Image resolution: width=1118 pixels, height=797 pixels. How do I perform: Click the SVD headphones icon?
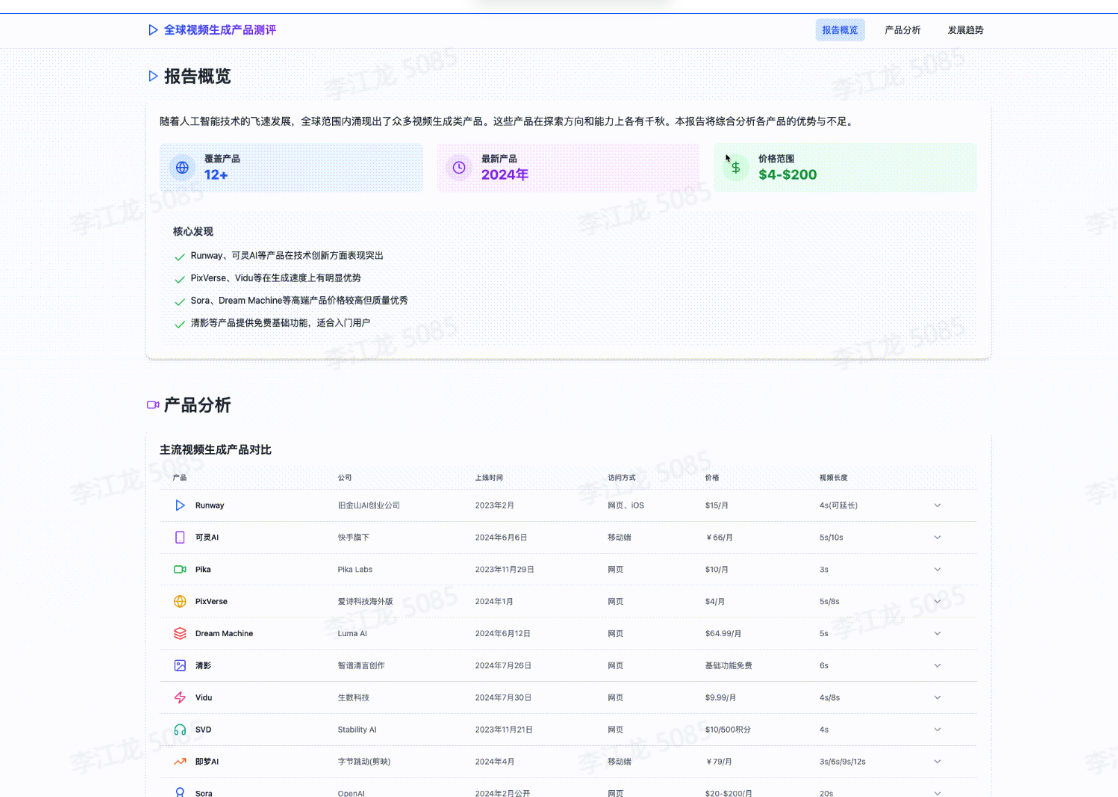click(180, 729)
